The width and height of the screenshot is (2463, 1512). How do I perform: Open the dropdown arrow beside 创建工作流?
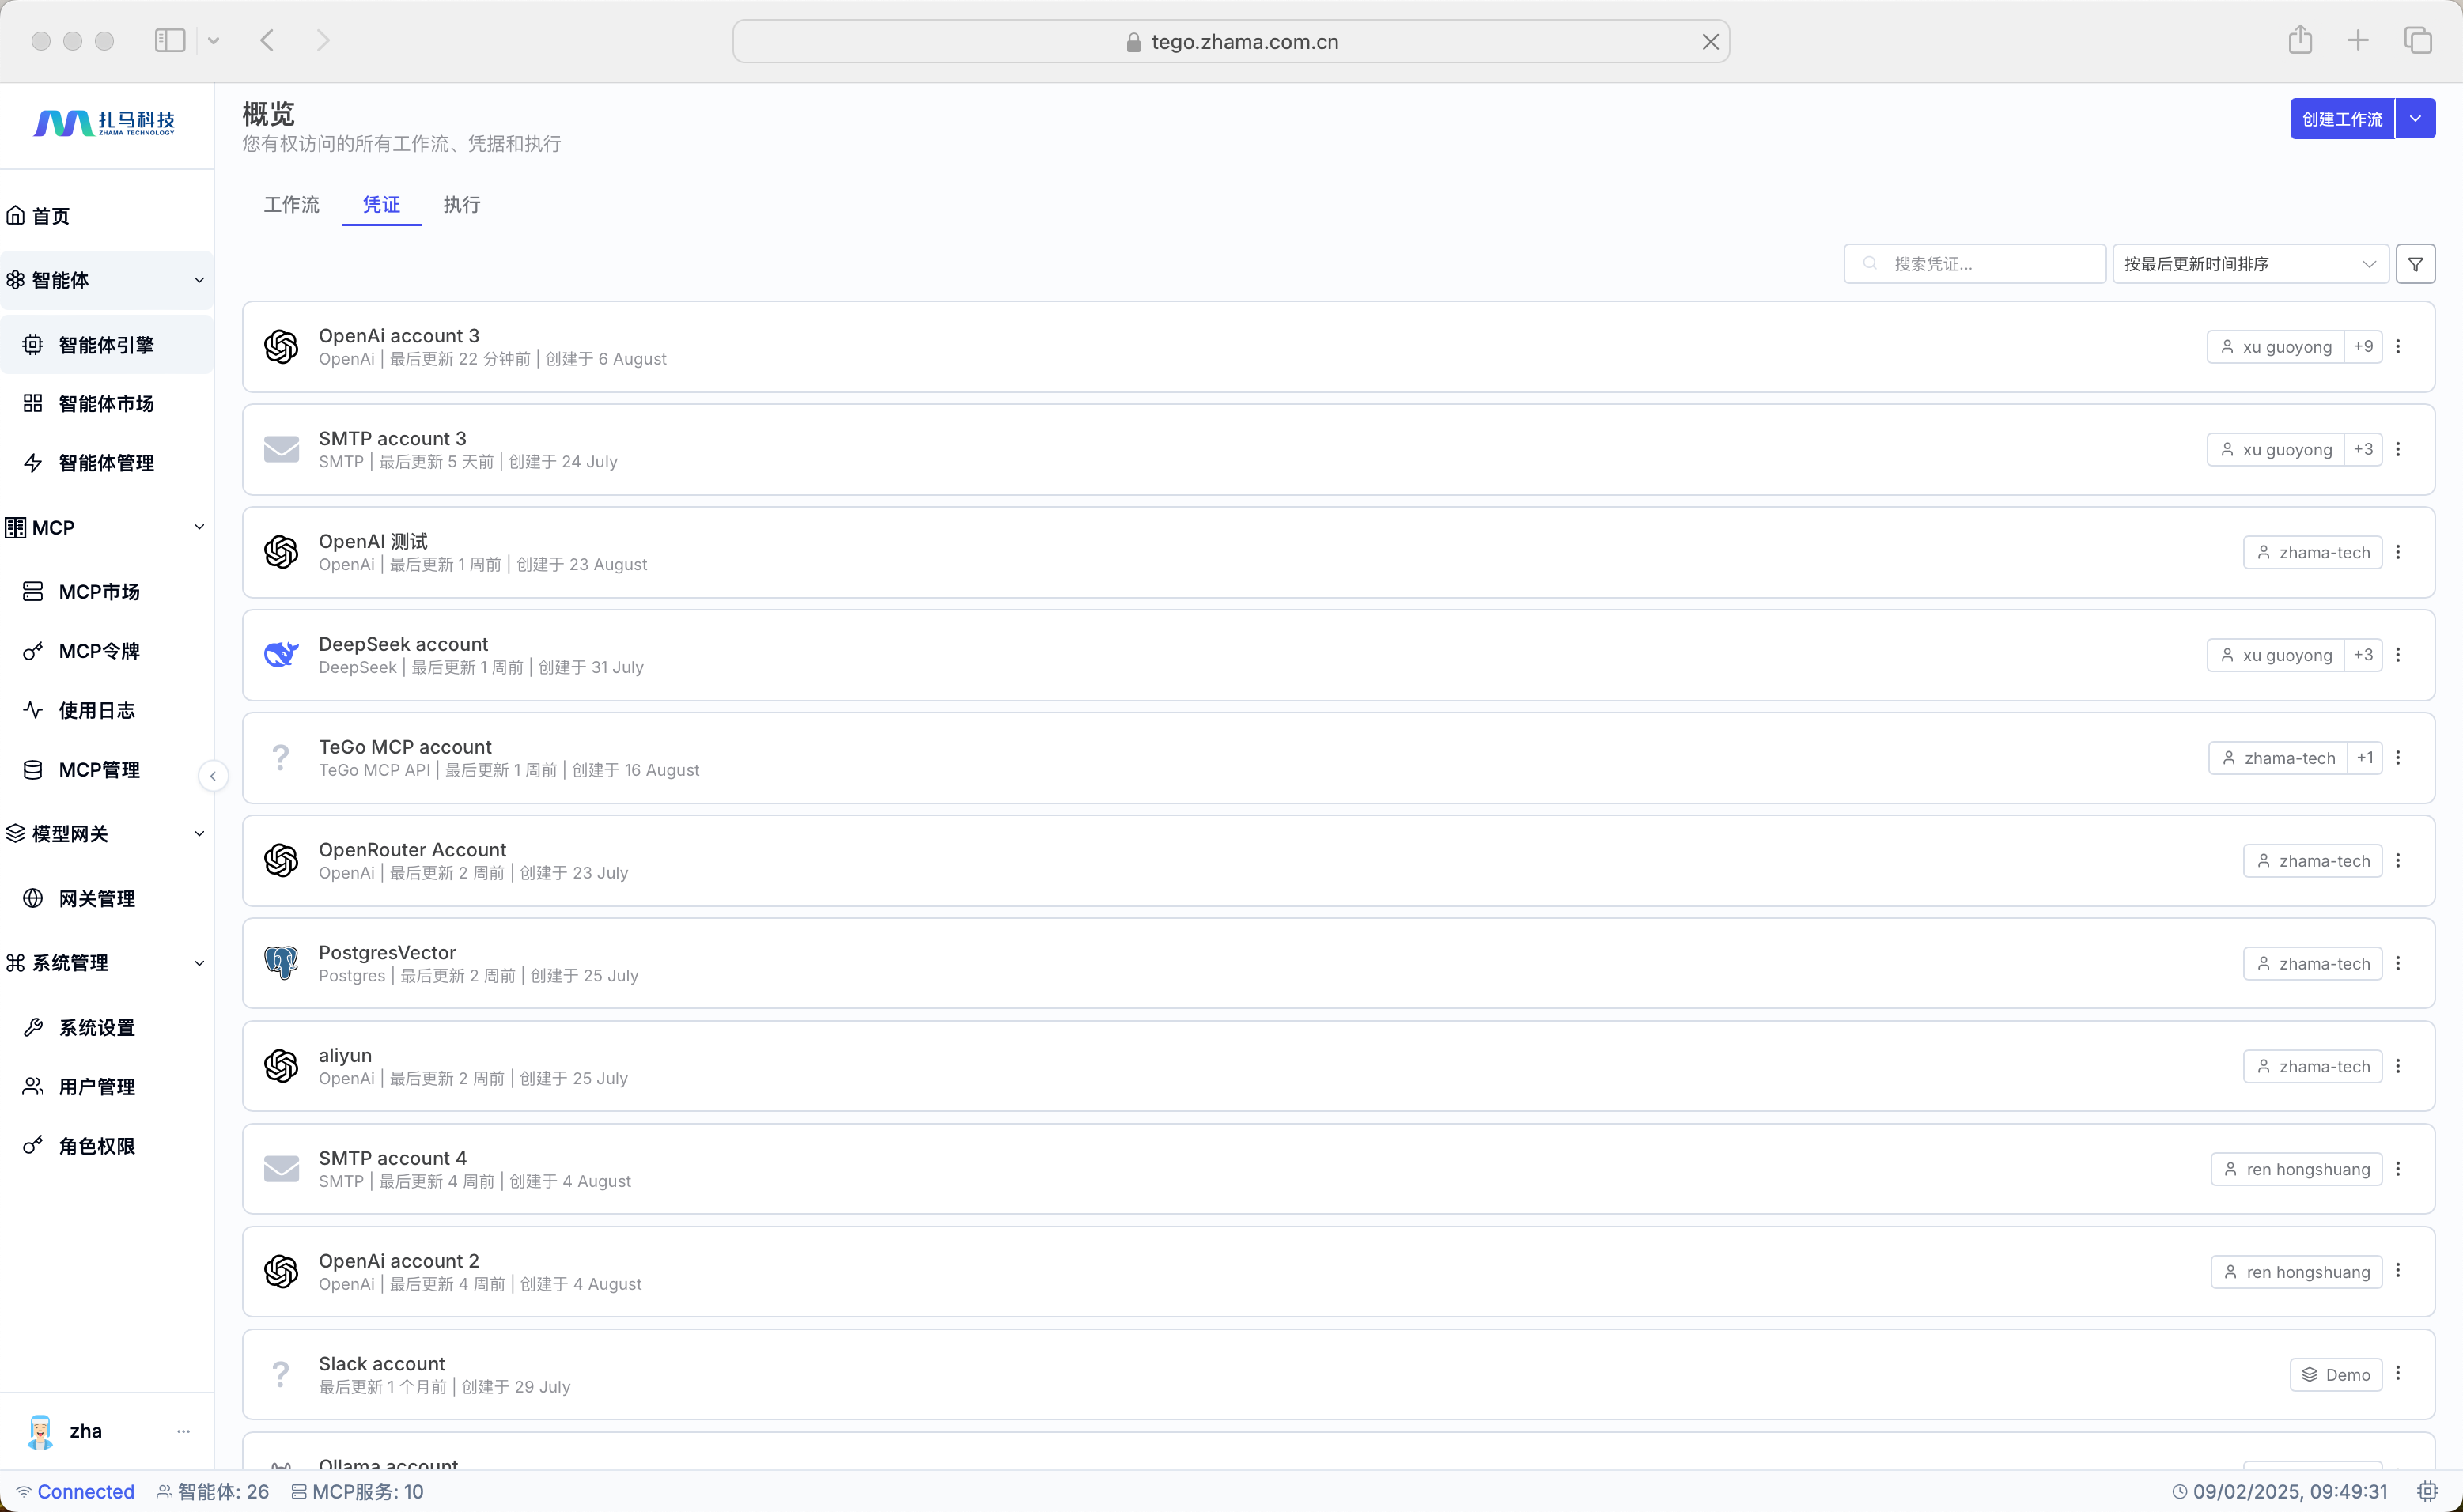[x=2415, y=119]
